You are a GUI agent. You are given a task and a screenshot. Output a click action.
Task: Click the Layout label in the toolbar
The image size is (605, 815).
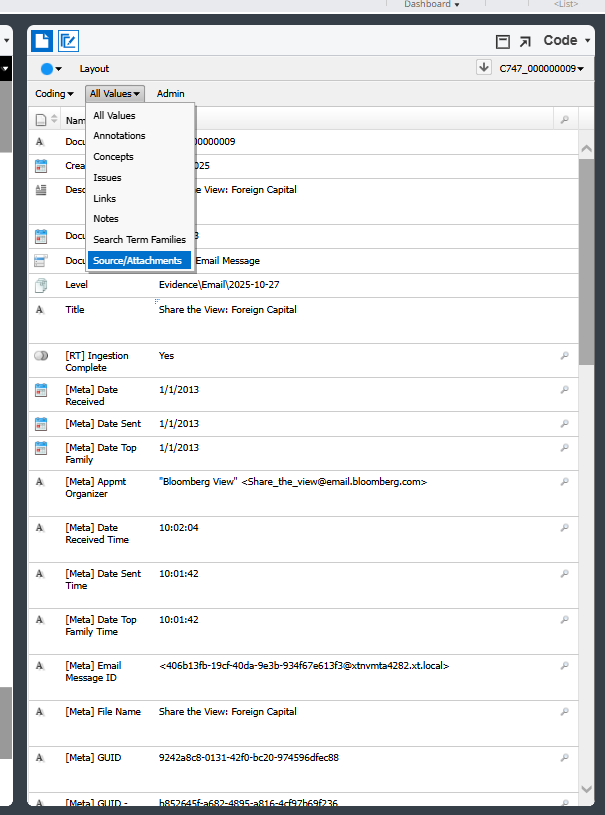coord(94,68)
